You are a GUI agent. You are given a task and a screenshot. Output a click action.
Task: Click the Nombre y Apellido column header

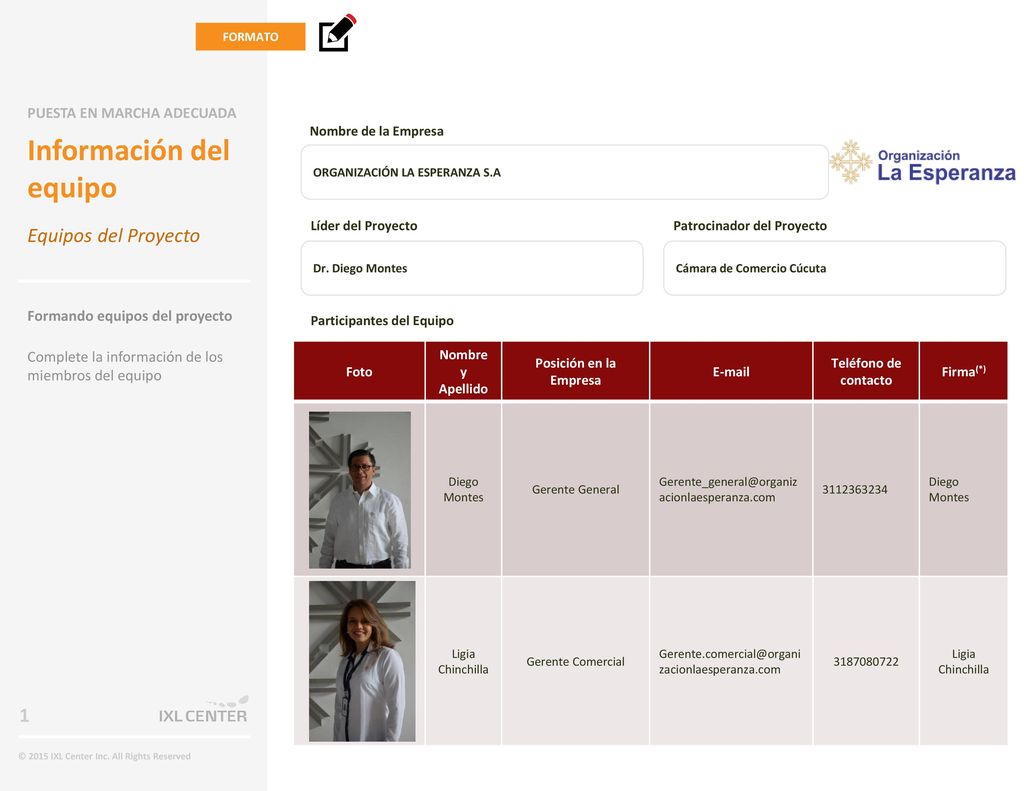tap(463, 371)
